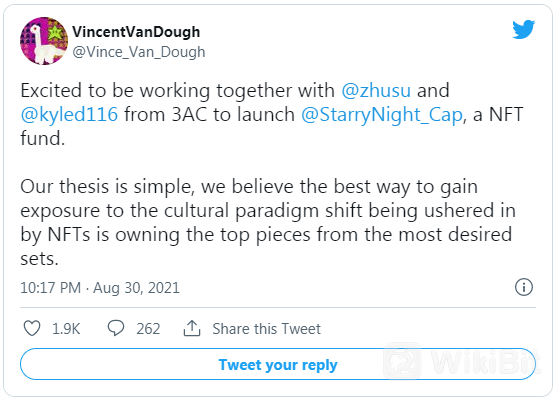556x398 pixels.
Task: Click the Twitter bird logo
Action: click(x=523, y=29)
